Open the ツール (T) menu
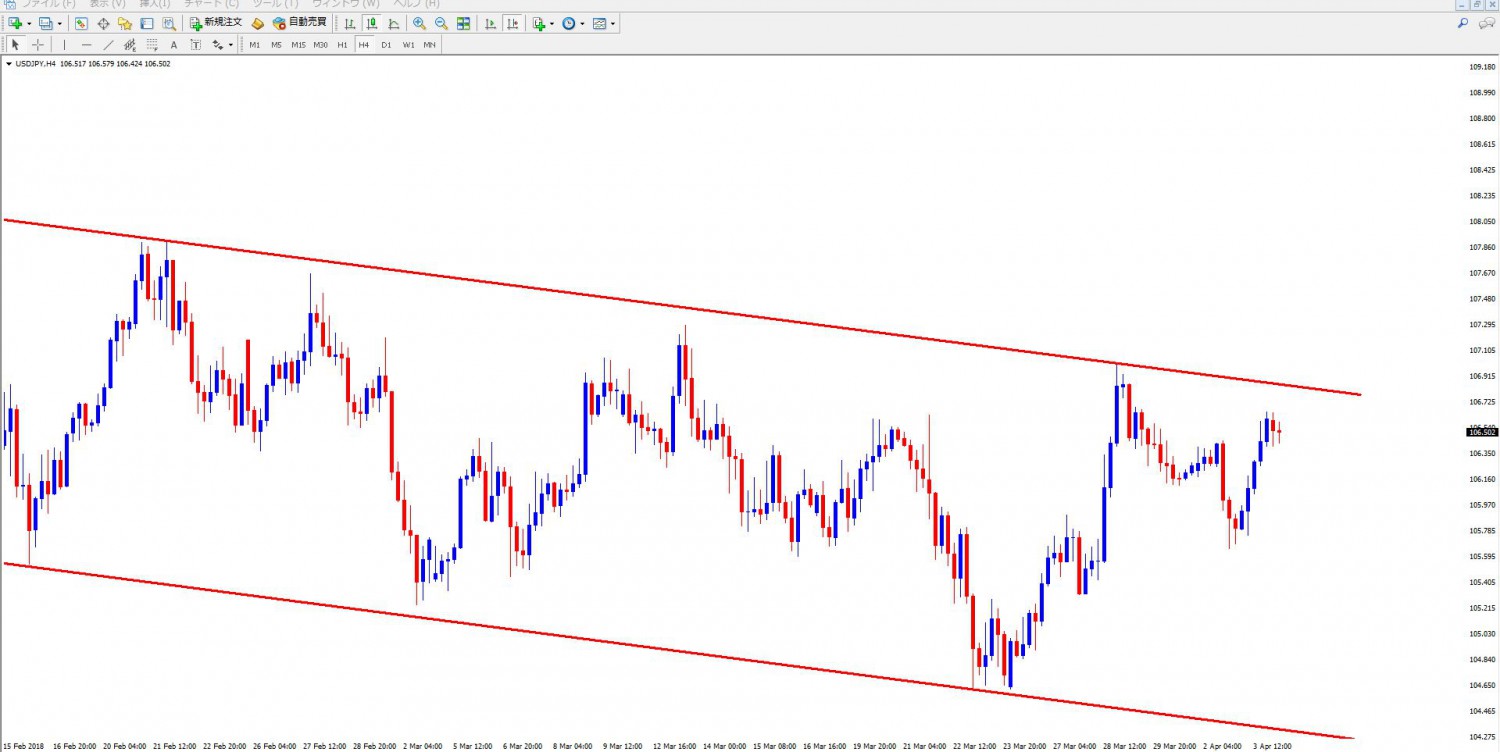The width and height of the screenshot is (1500, 752). [x=275, y=4]
